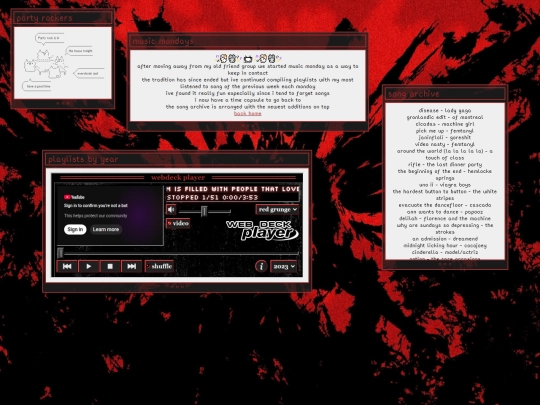Click the YouTube logo in embed
The width and height of the screenshot is (540, 405).
click(x=74, y=197)
